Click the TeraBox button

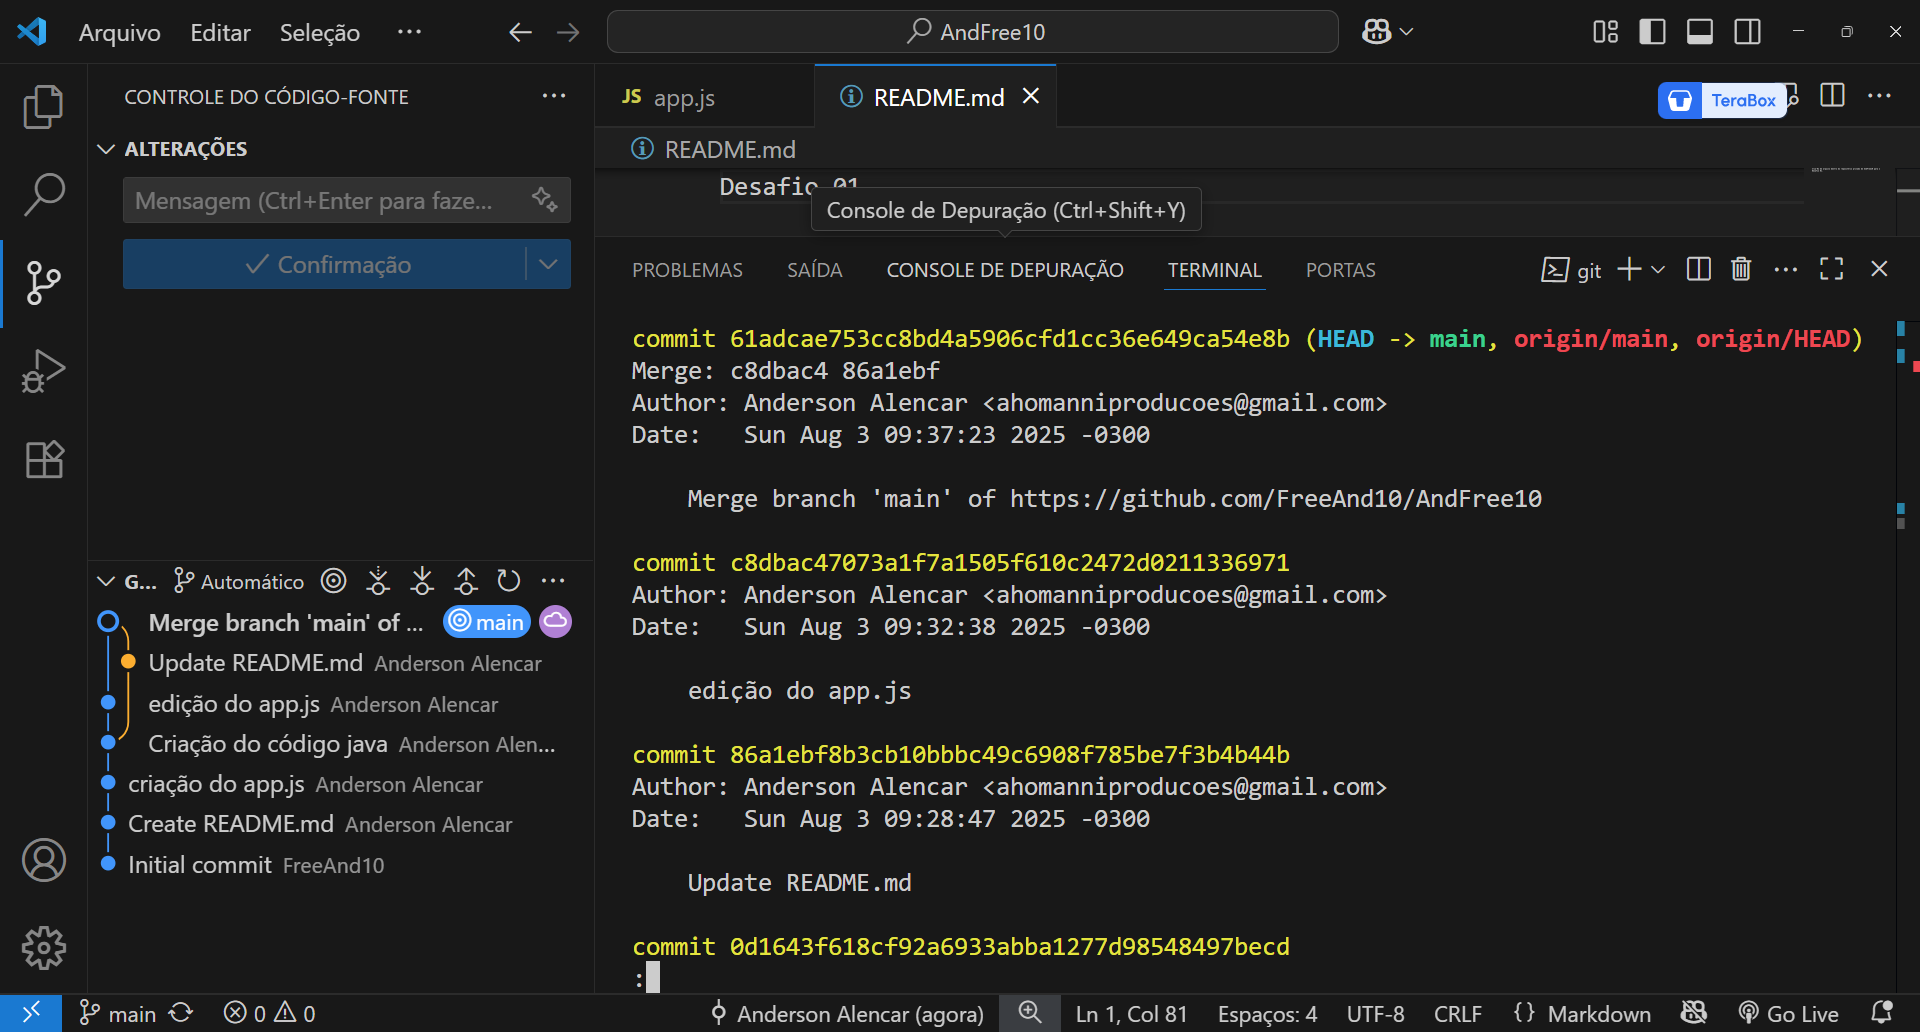(x=1722, y=100)
